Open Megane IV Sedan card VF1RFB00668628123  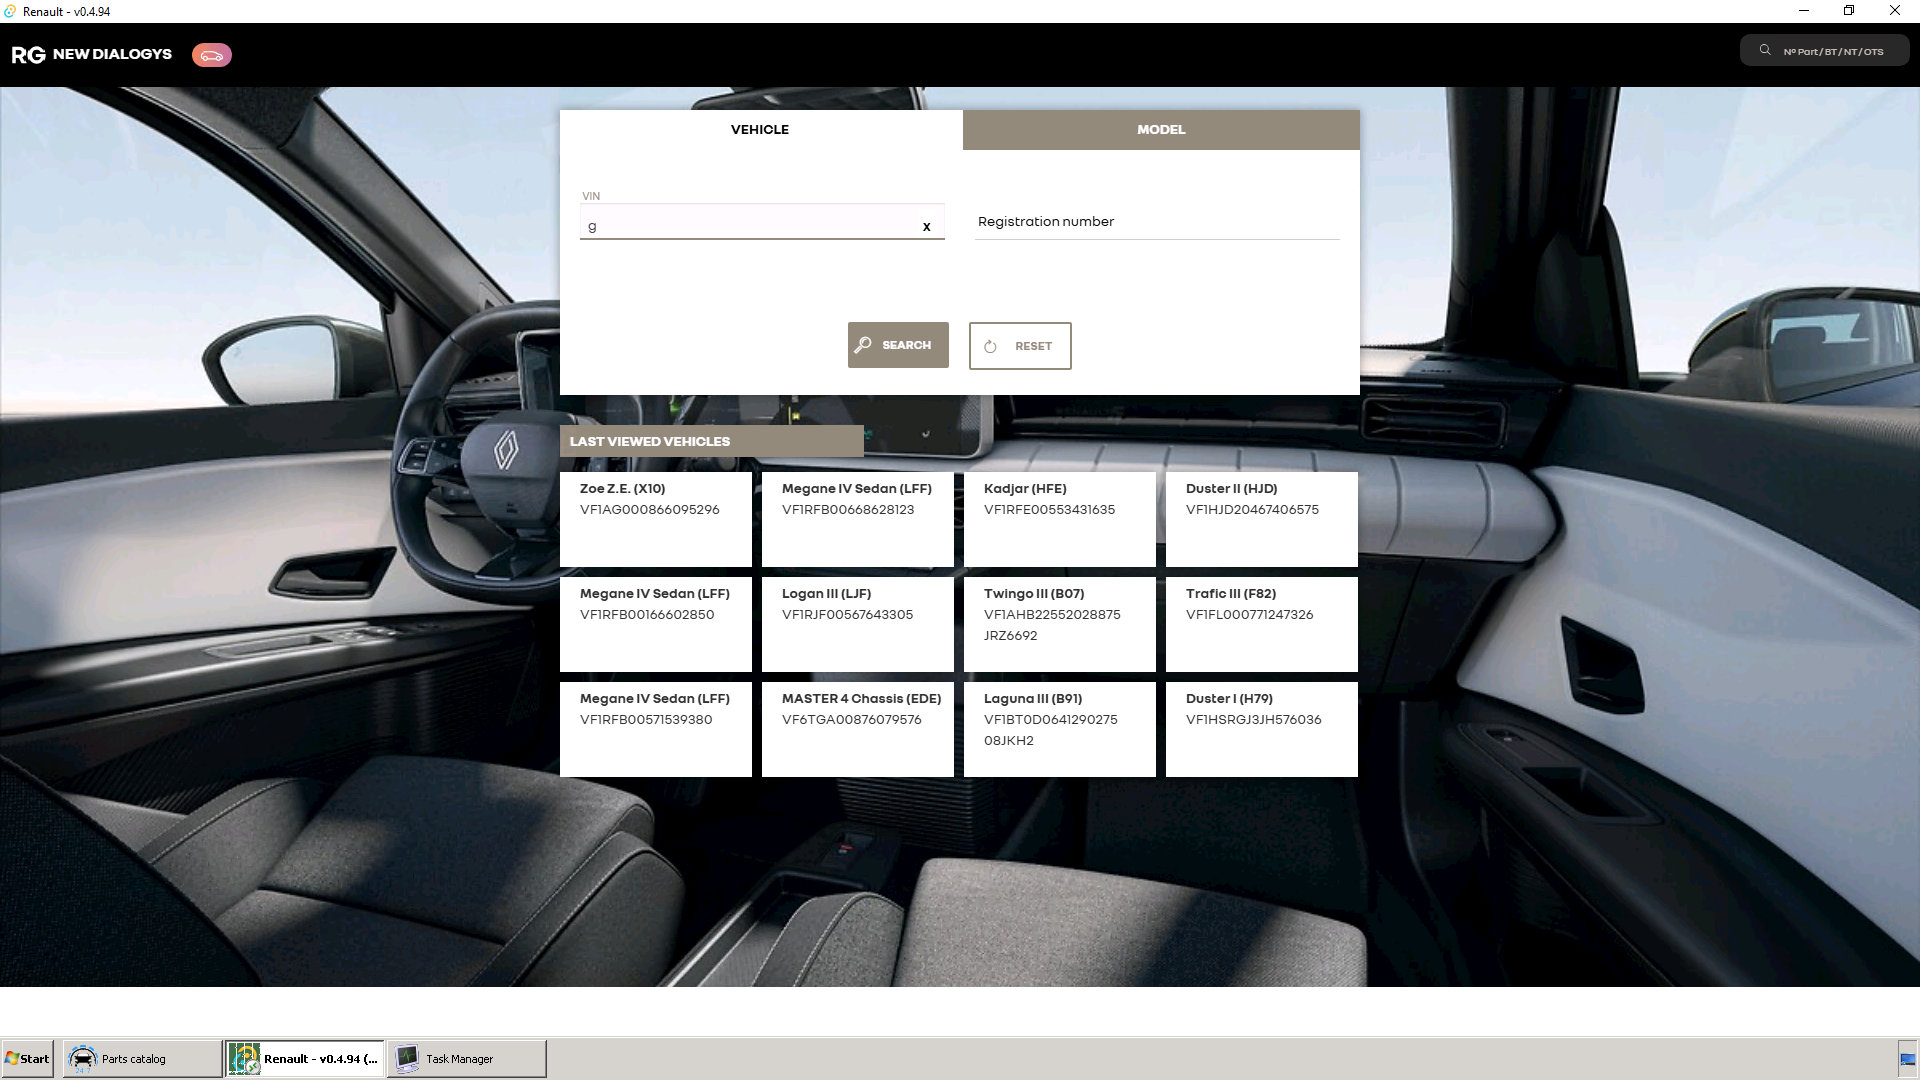click(858, 519)
